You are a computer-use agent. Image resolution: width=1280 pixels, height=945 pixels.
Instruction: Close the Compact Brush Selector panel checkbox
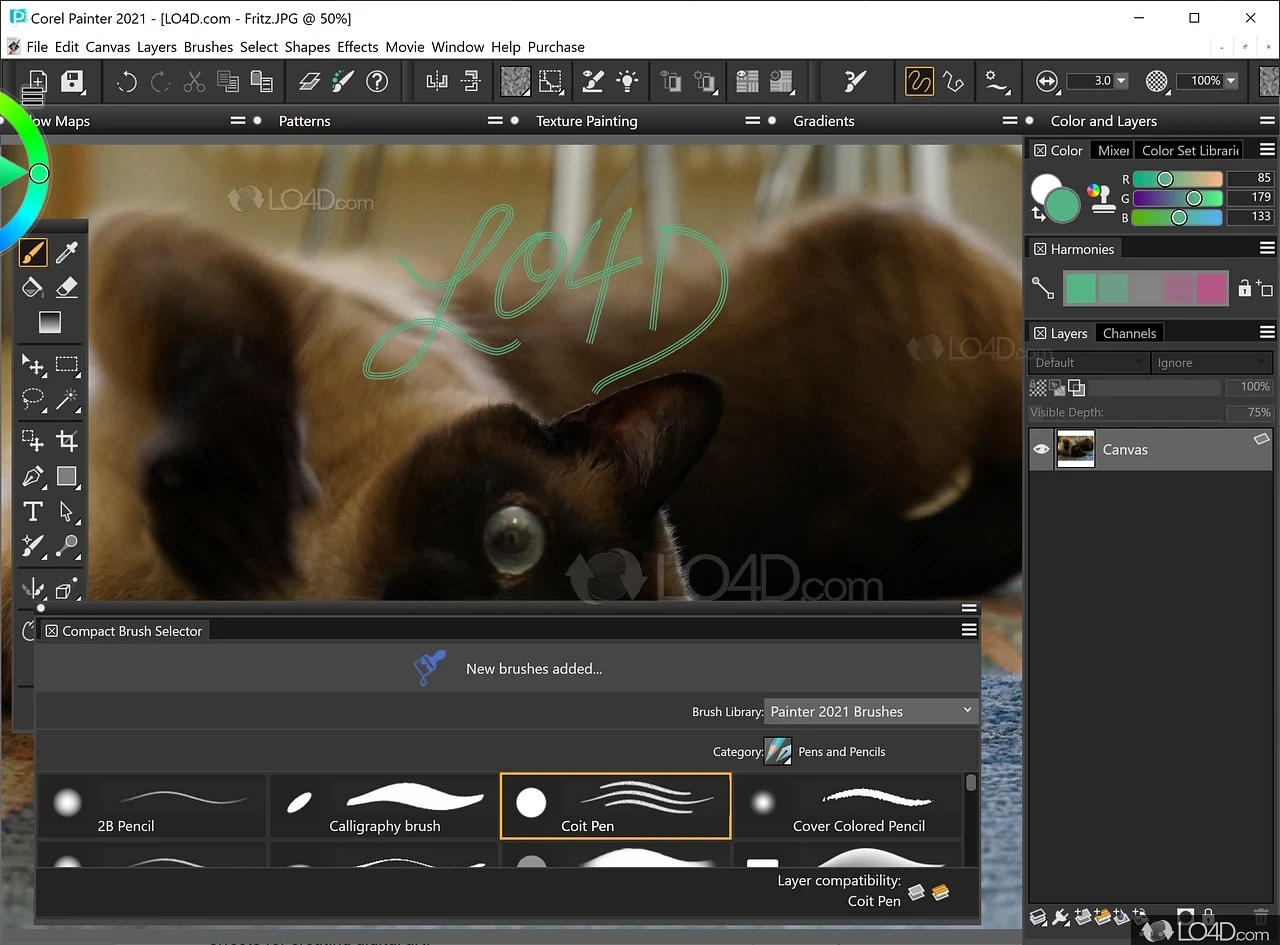(52, 631)
